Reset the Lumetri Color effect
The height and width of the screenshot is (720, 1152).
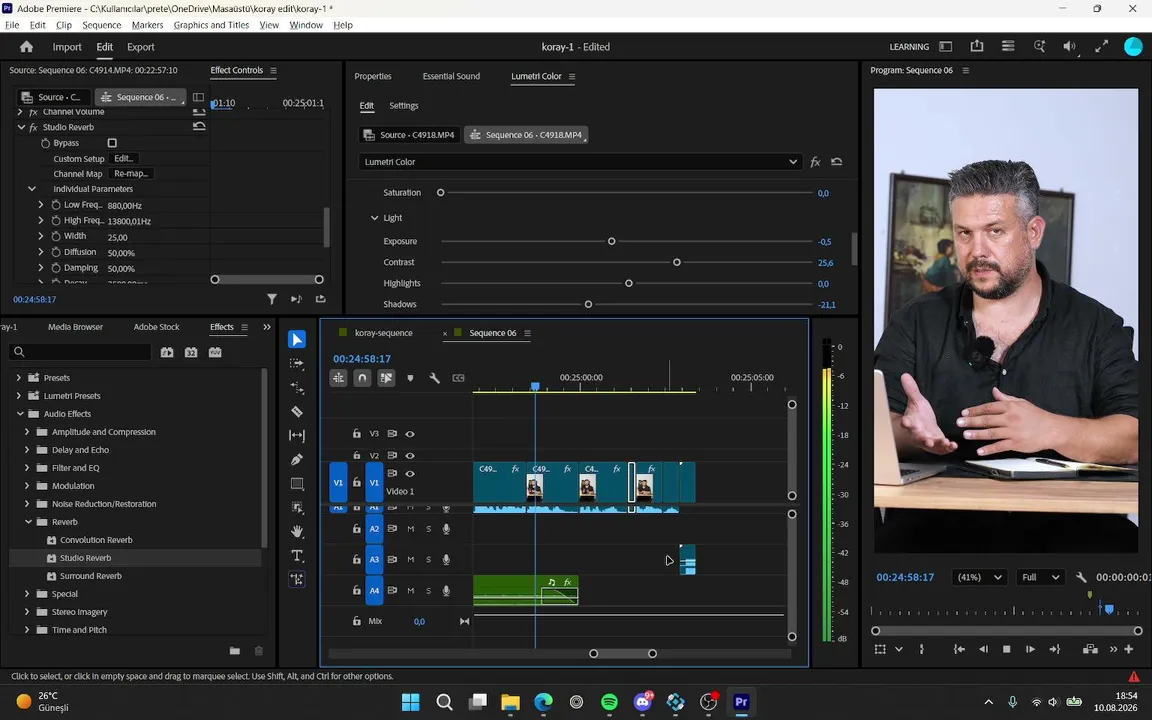pyautogui.click(x=836, y=162)
